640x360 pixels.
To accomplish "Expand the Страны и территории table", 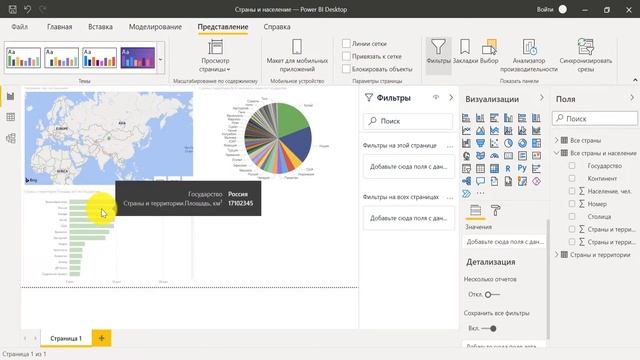I will 556,255.
